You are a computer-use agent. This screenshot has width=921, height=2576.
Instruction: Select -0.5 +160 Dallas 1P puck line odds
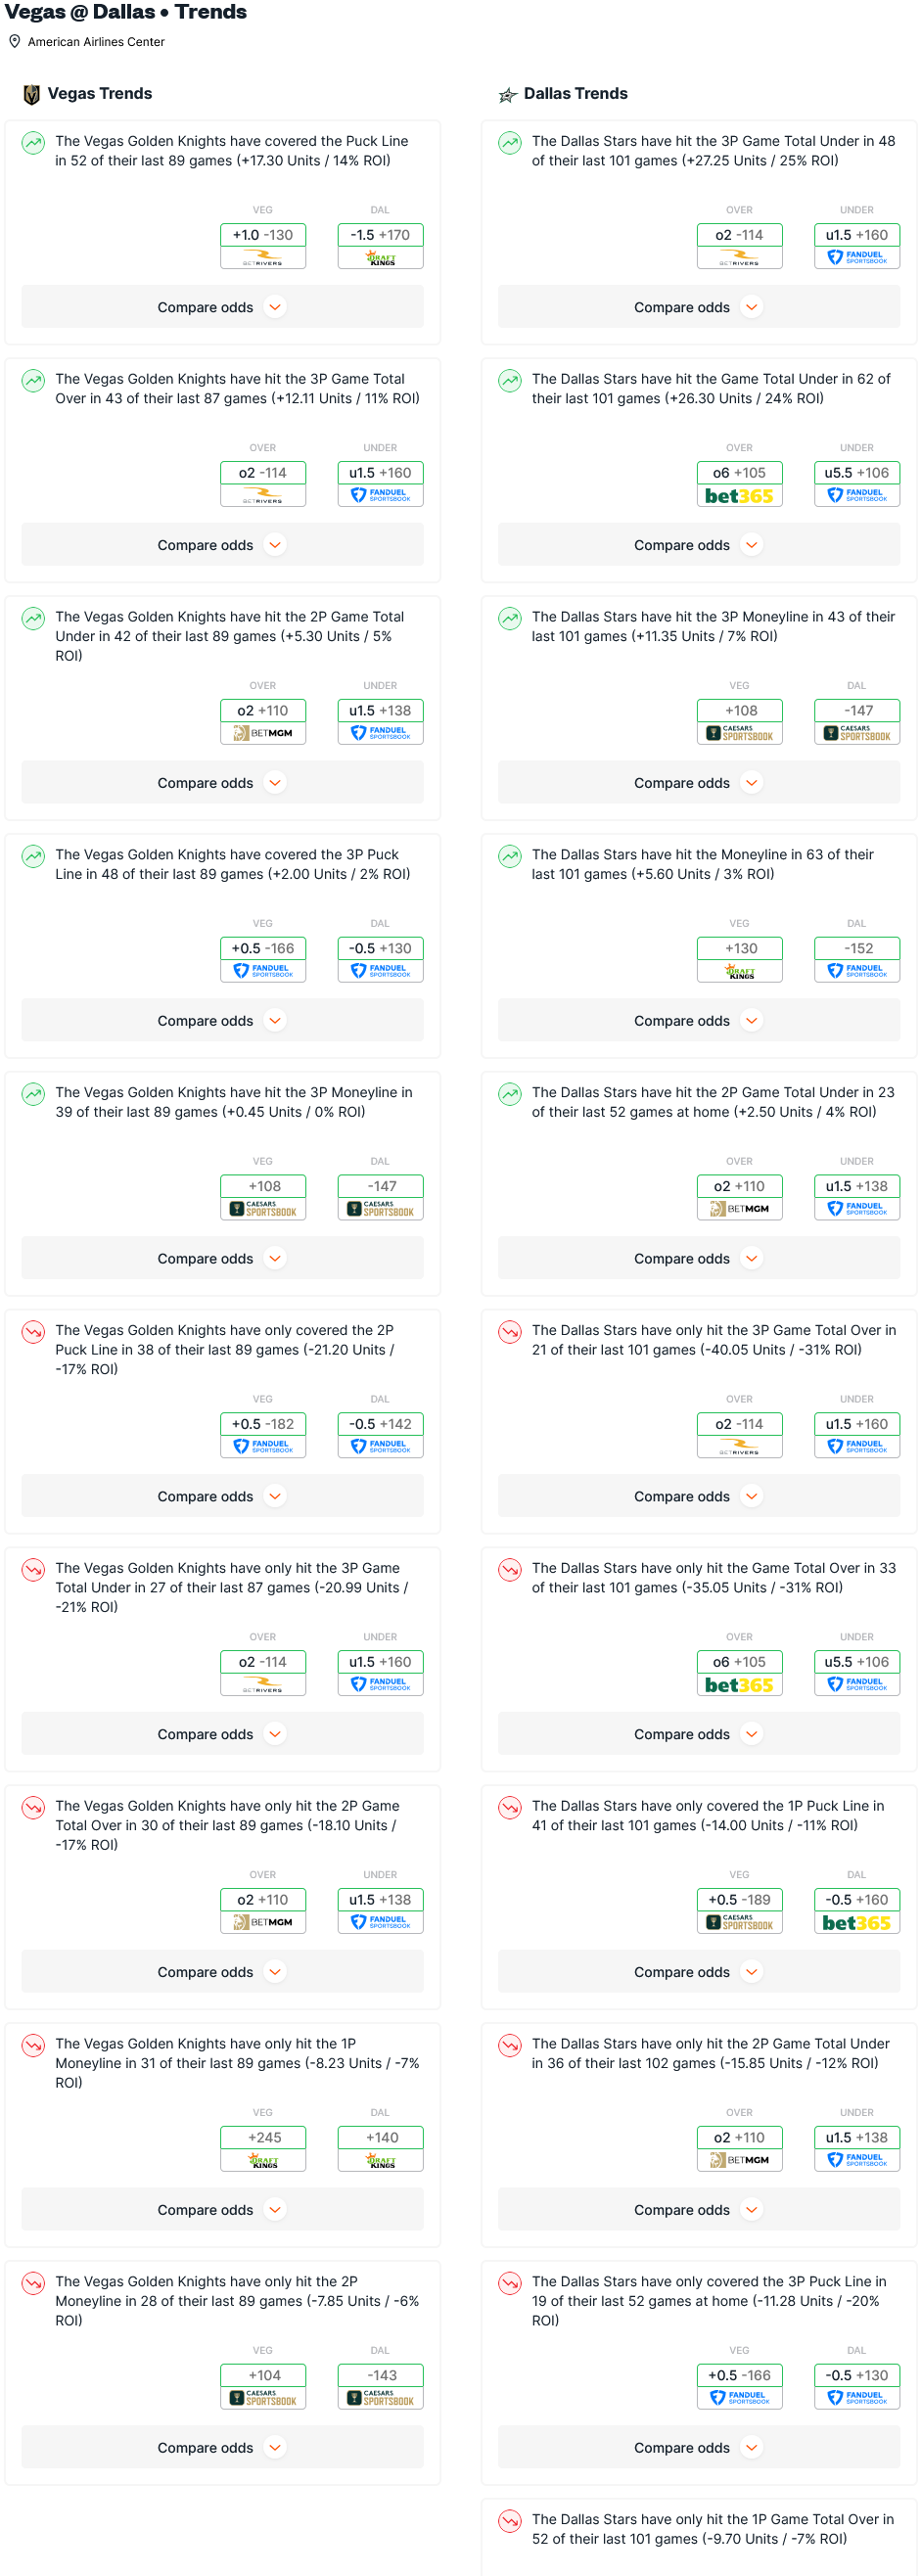pyautogui.click(x=857, y=1900)
